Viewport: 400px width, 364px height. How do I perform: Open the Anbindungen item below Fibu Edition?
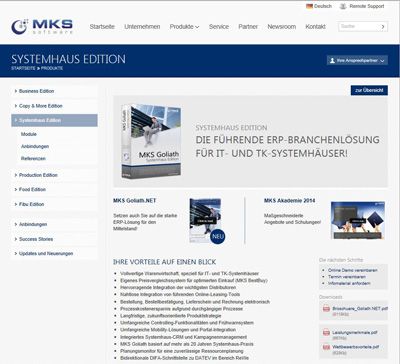[x=54, y=224]
